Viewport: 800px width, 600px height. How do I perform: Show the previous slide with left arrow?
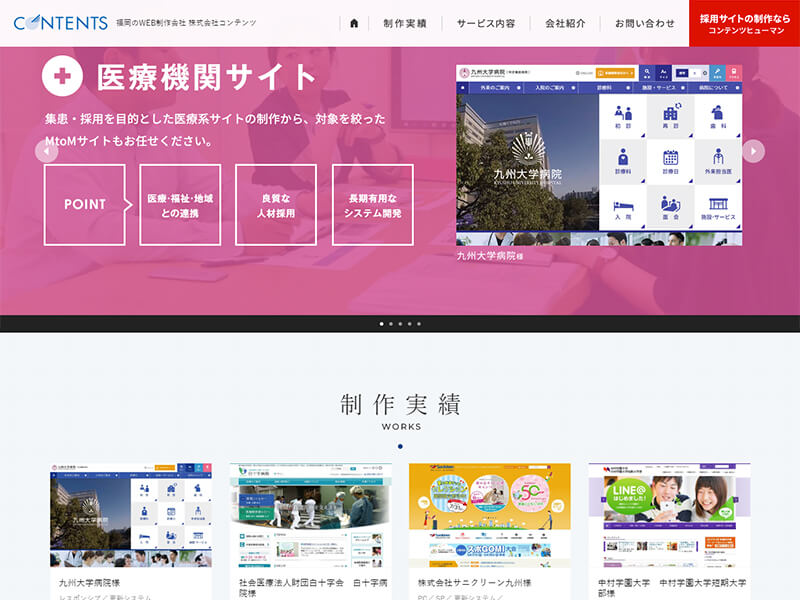(x=46, y=151)
